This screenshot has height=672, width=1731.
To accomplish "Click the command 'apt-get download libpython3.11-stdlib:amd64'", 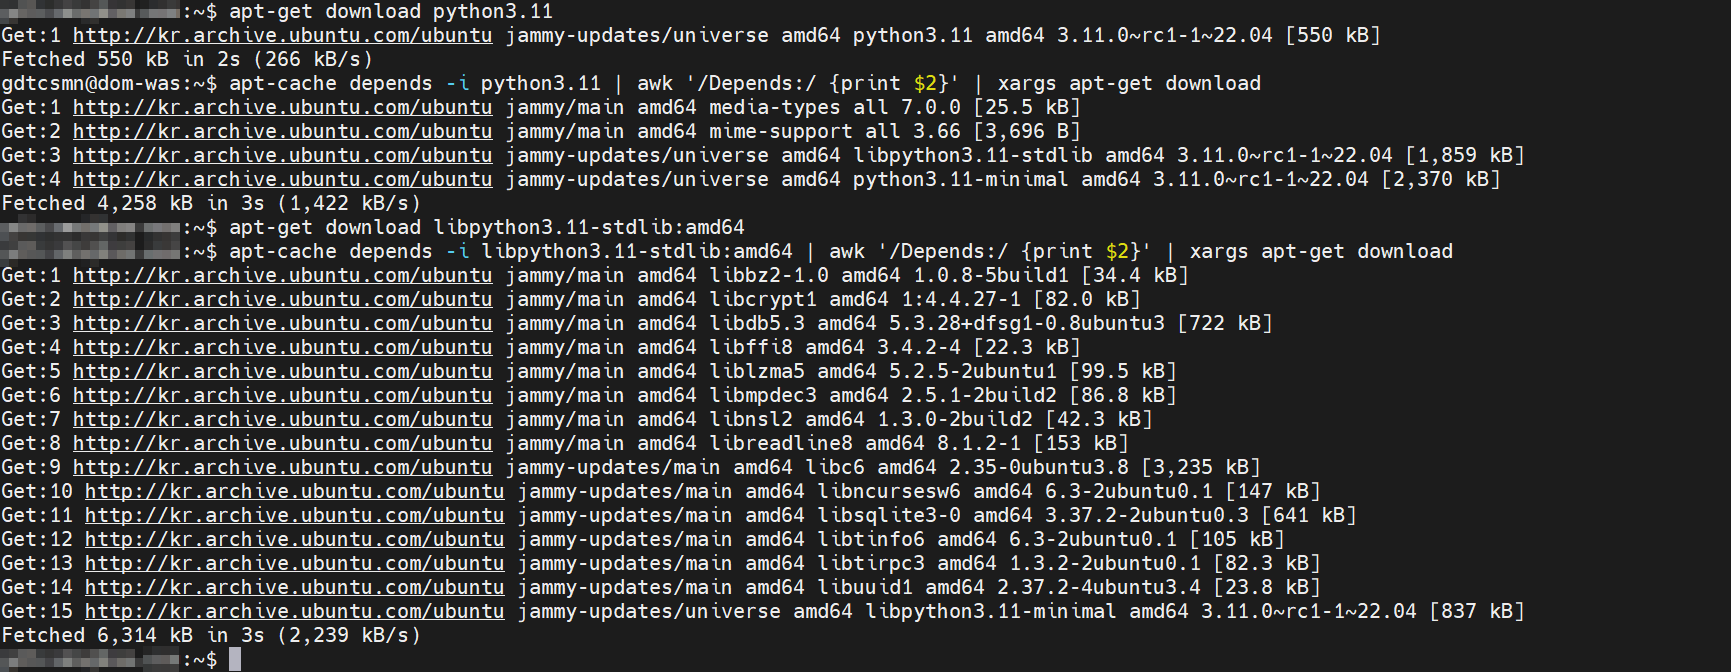I will click(487, 227).
